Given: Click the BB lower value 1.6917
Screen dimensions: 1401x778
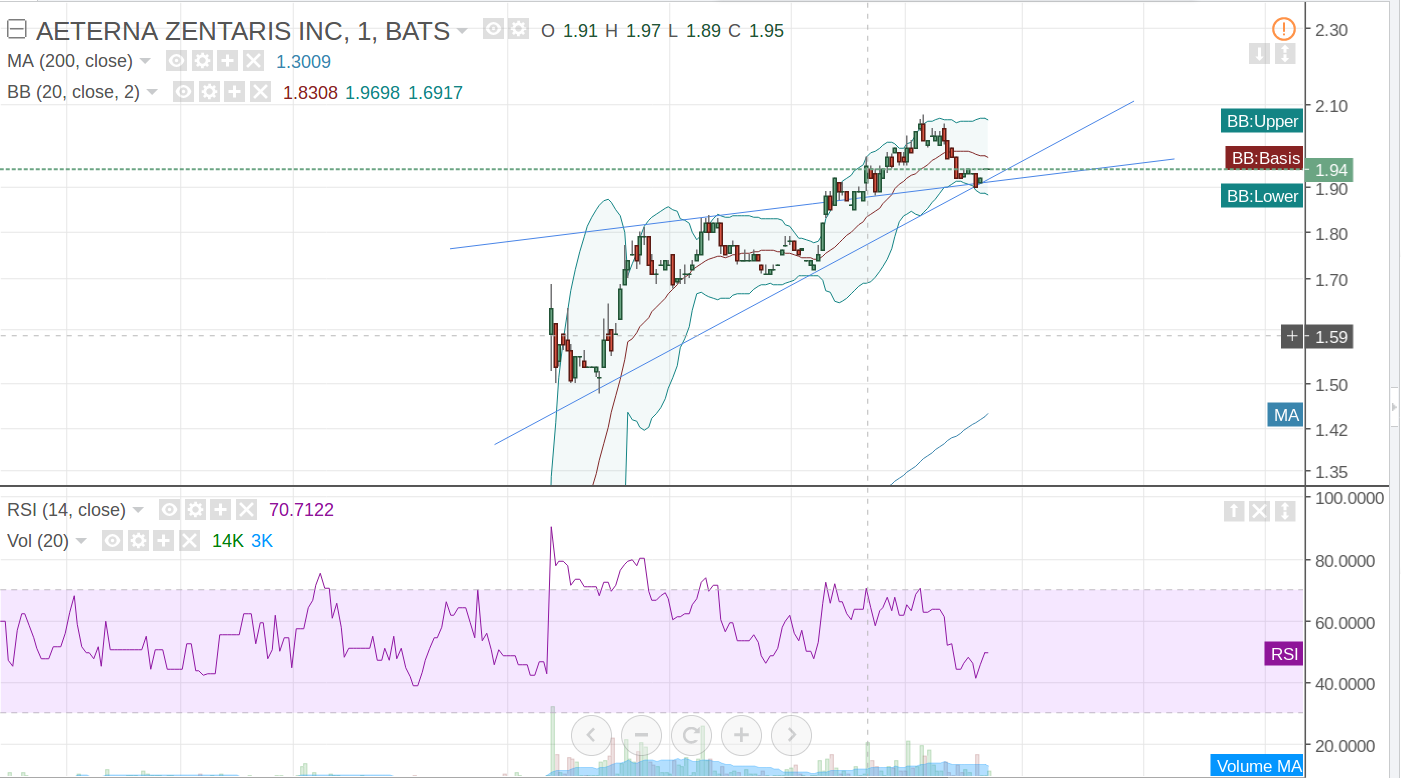Looking at the screenshot, I should click(435, 92).
